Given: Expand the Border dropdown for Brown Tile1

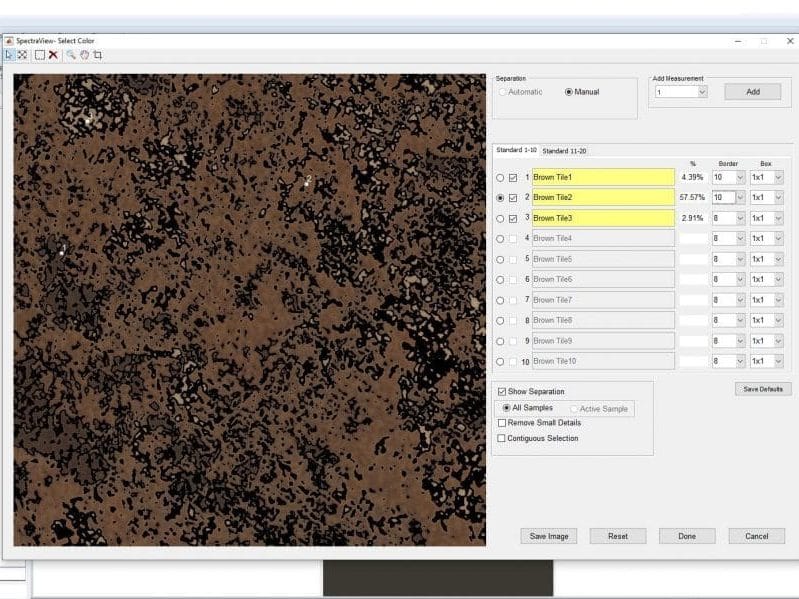Looking at the screenshot, I should (740, 177).
